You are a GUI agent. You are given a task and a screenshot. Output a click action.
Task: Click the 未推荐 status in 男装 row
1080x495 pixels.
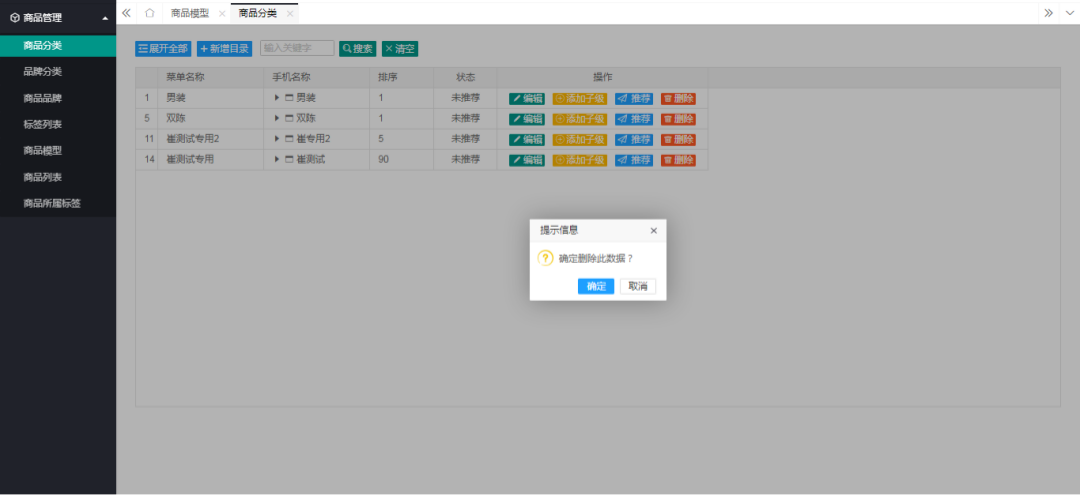pyautogui.click(x=466, y=98)
